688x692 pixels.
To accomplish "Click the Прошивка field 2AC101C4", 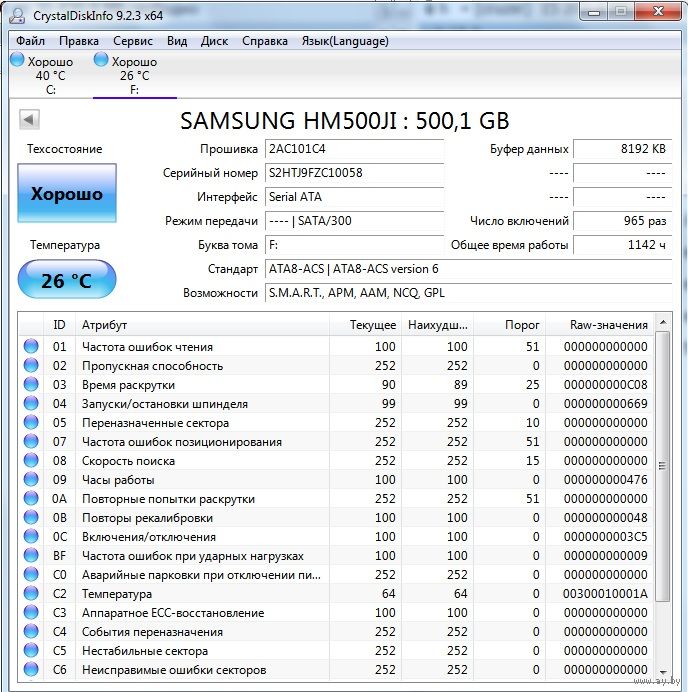I will click(354, 149).
